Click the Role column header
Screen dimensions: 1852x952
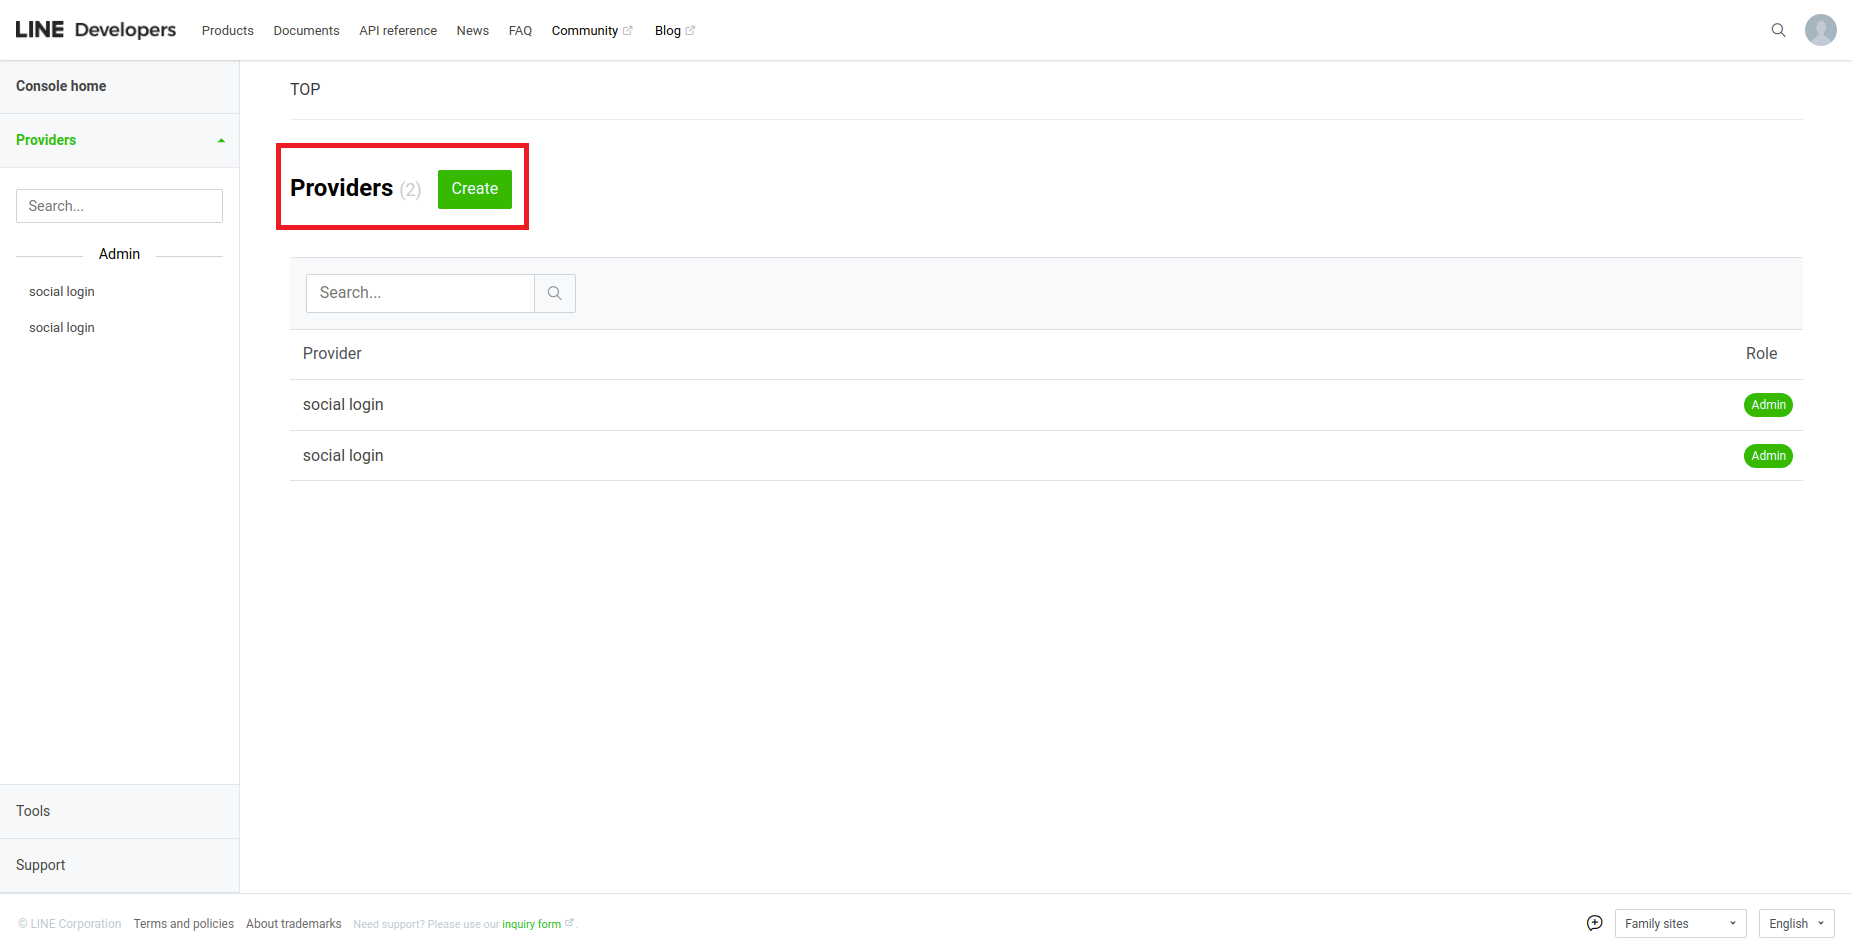click(1761, 354)
